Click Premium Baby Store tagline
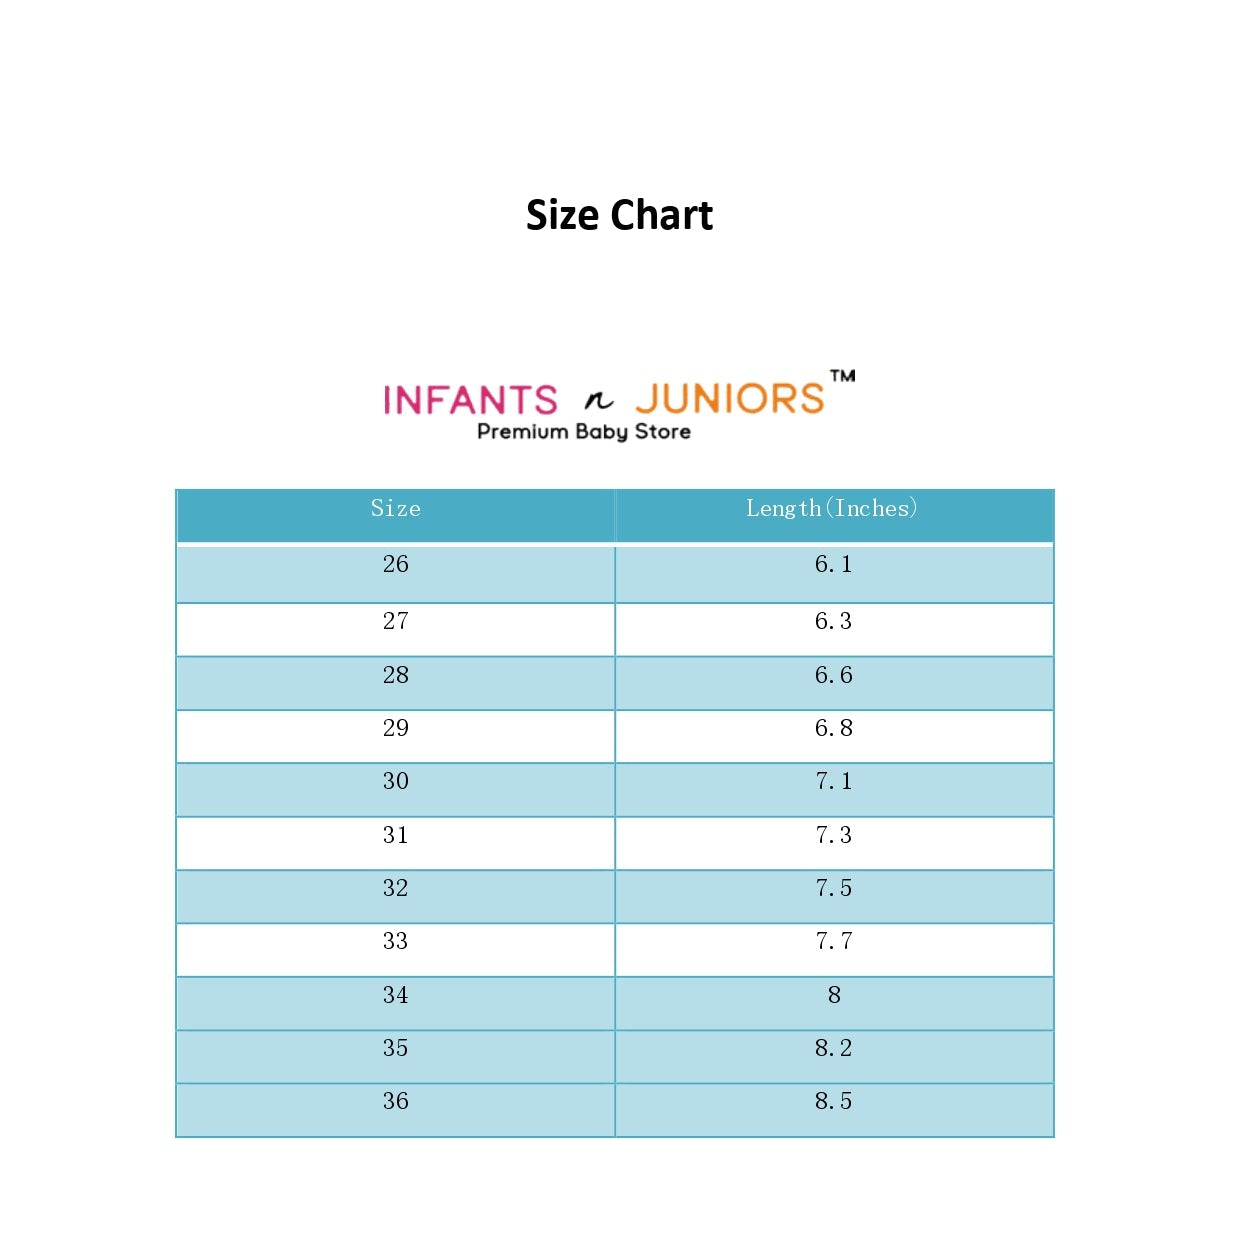 click(584, 431)
